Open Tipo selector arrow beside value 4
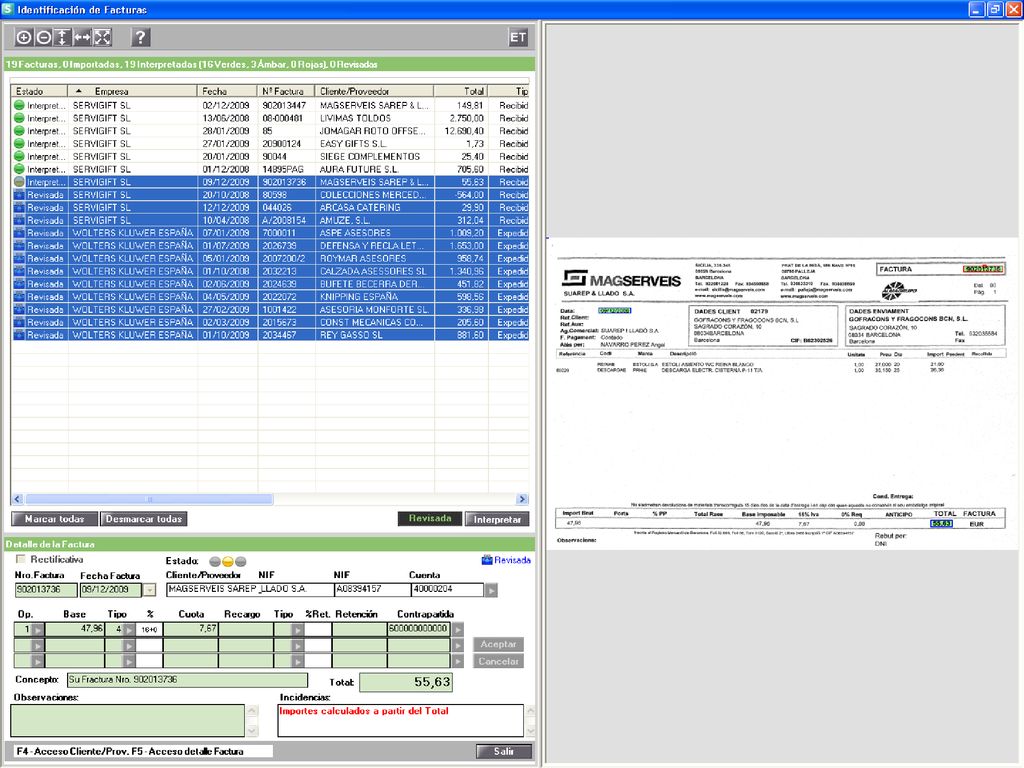This screenshot has width=1024, height=768. 129,630
